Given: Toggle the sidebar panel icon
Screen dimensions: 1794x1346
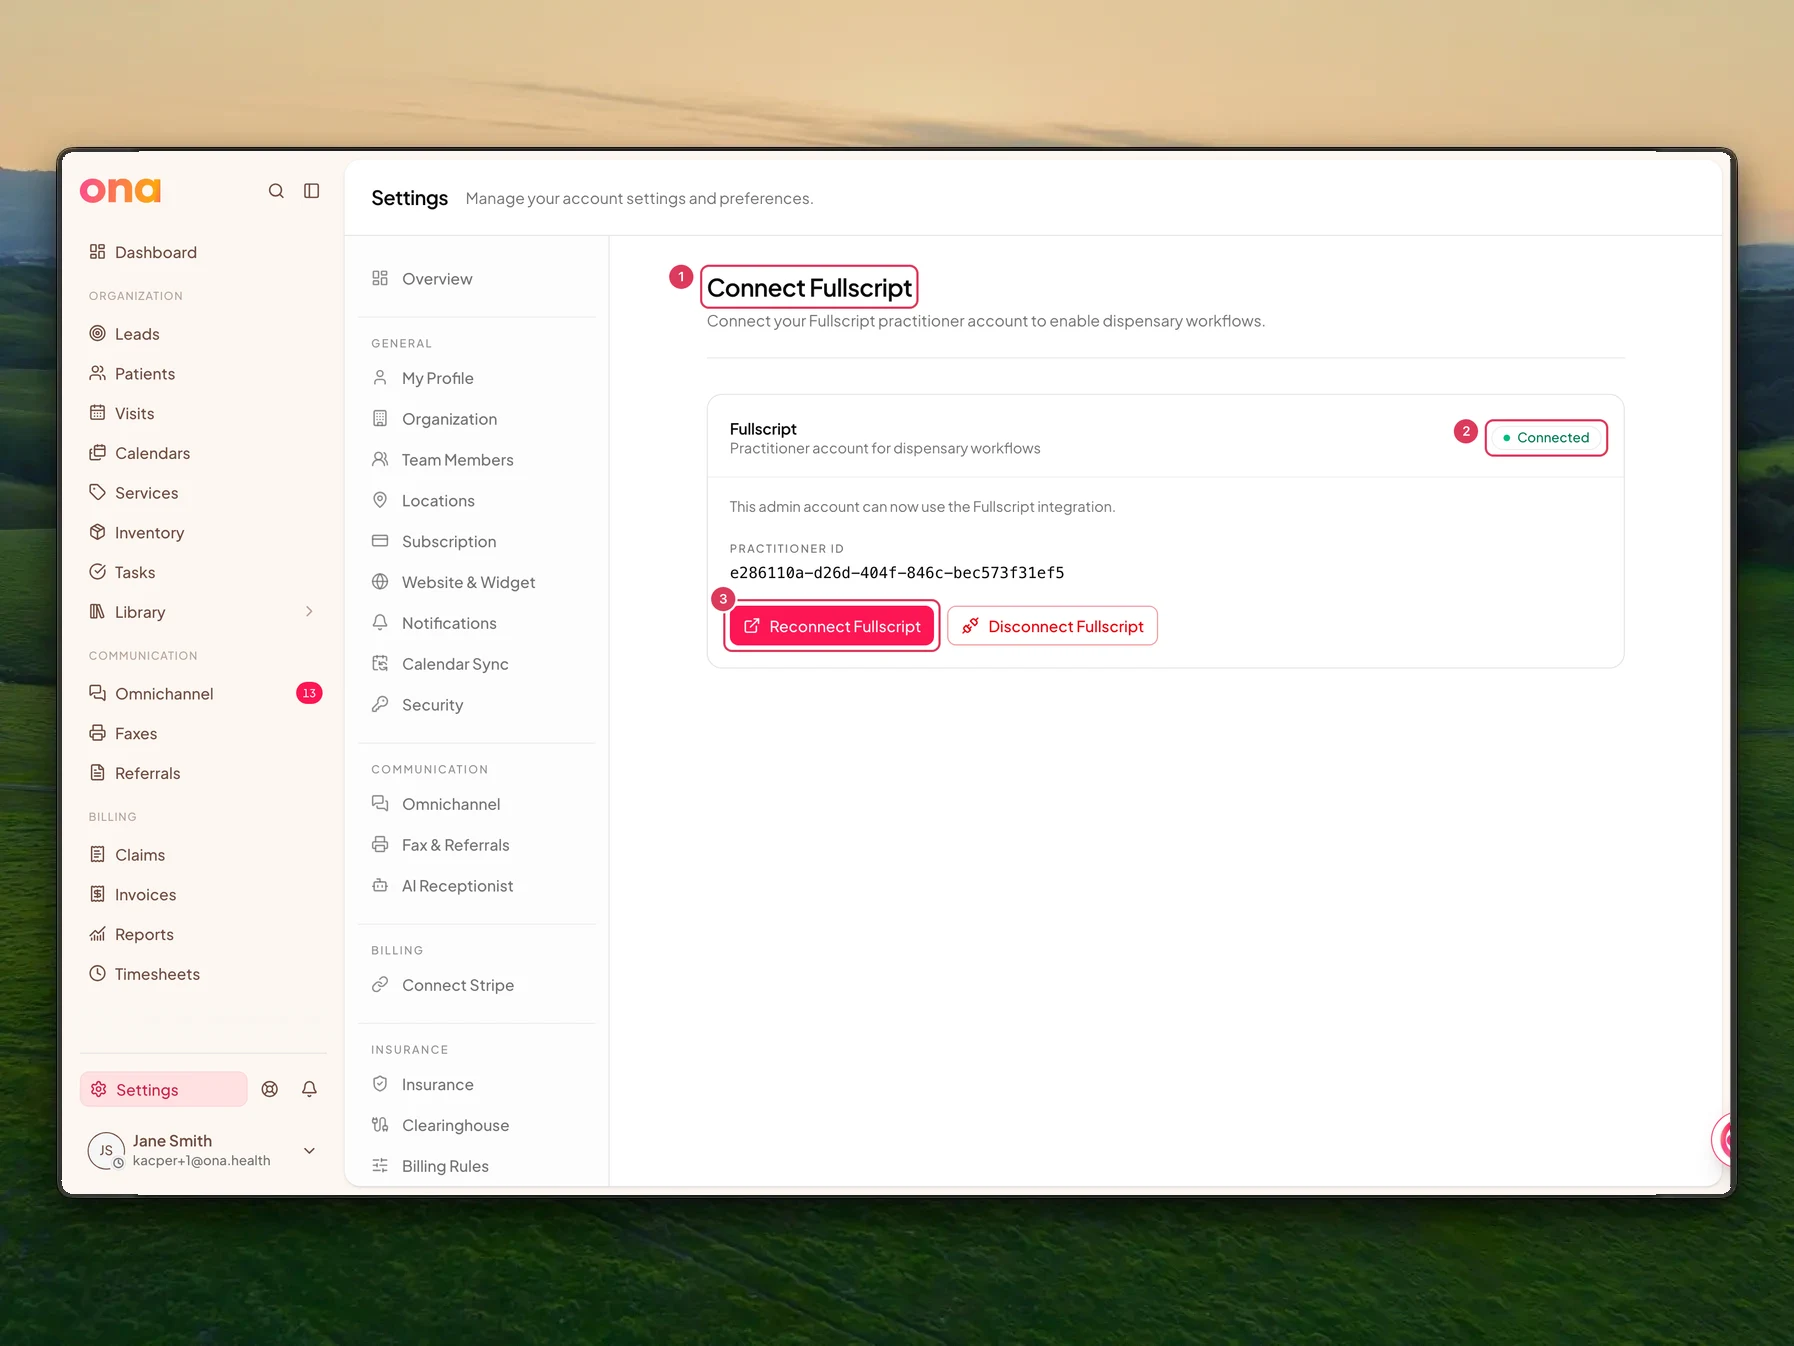Looking at the screenshot, I should (312, 191).
